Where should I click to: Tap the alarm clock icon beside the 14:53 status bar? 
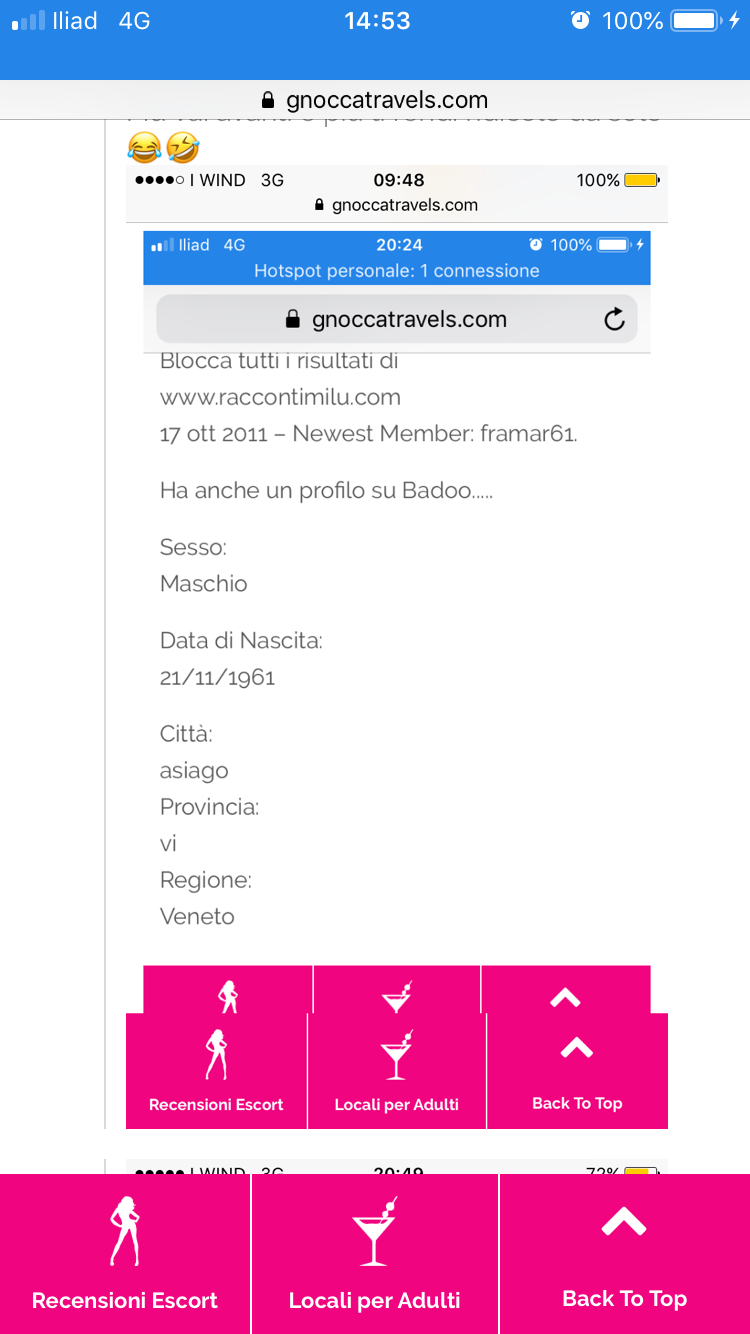pyautogui.click(x=580, y=20)
